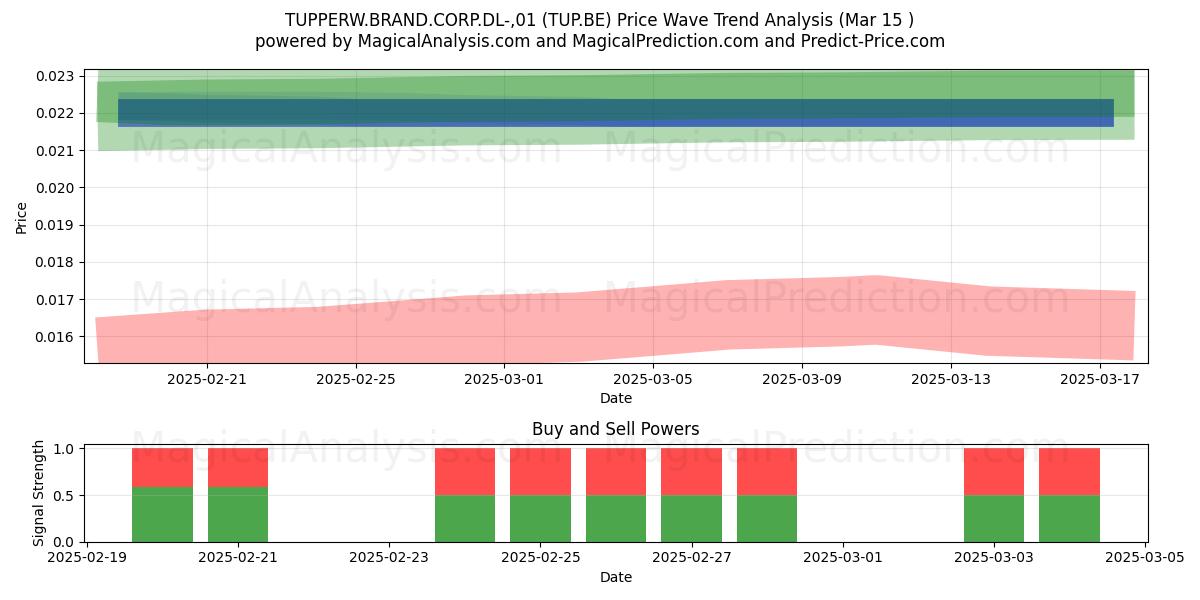Click the green segment of the first power bar
The image size is (1200, 600).
pyautogui.click(x=162, y=514)
